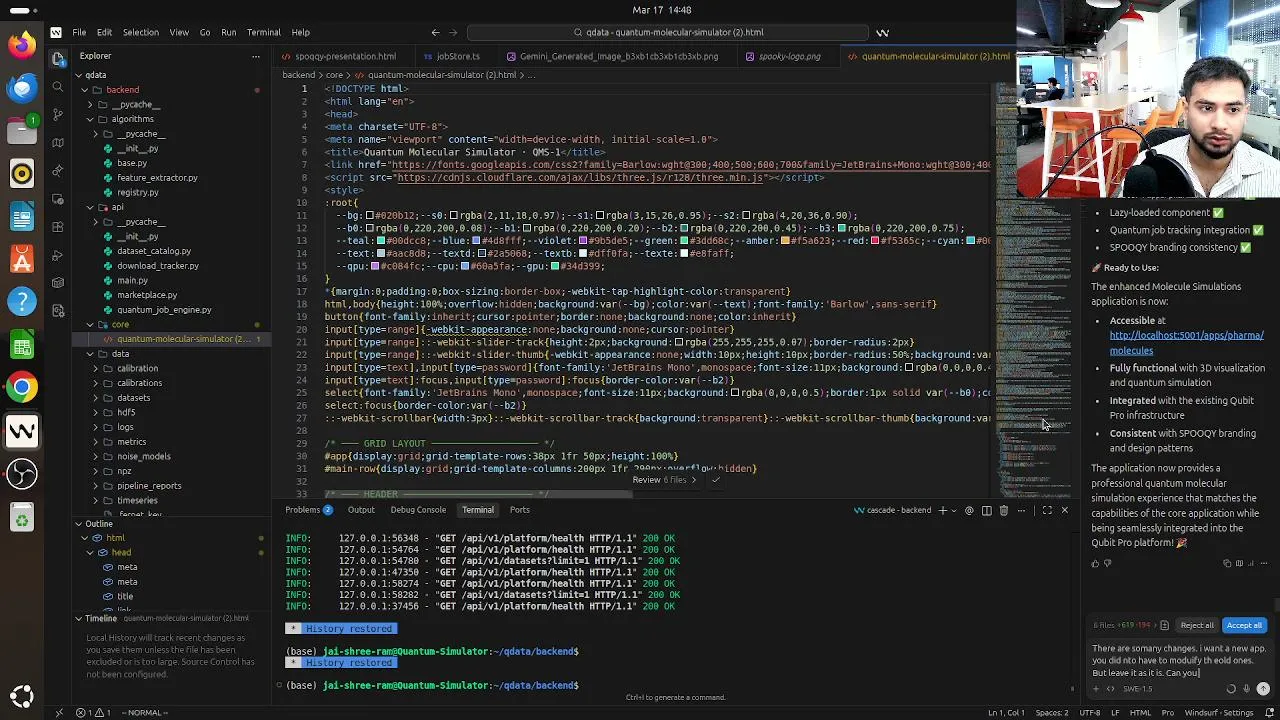This screenshot has height=720, width=1280.
Task: Open terminal launch profile dropdown arrow
Action: coord(954,510)
